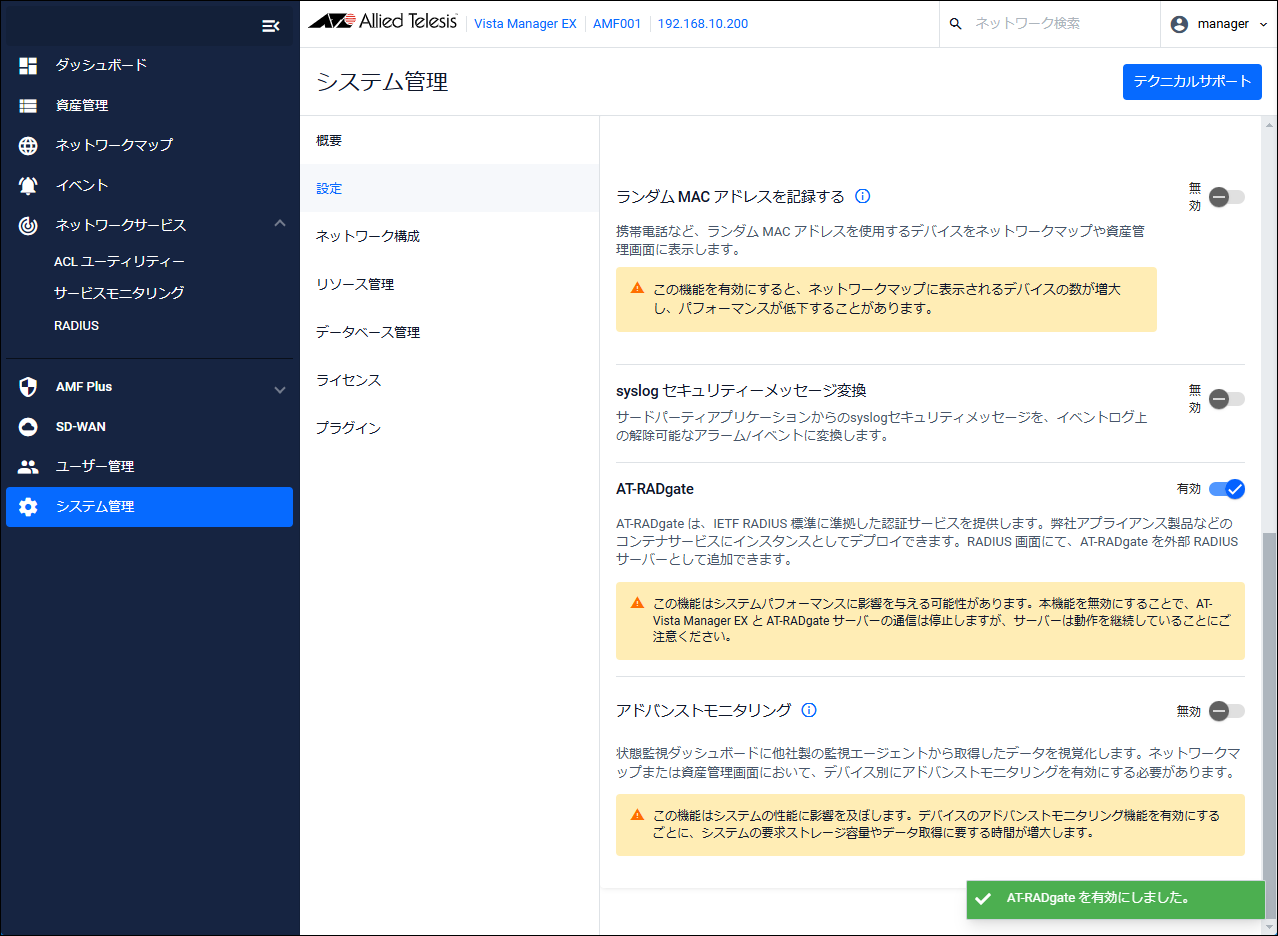This screenshot has height=936, width=1278.
Task: Open the リソース管理 tab
Action: point(449,284)
